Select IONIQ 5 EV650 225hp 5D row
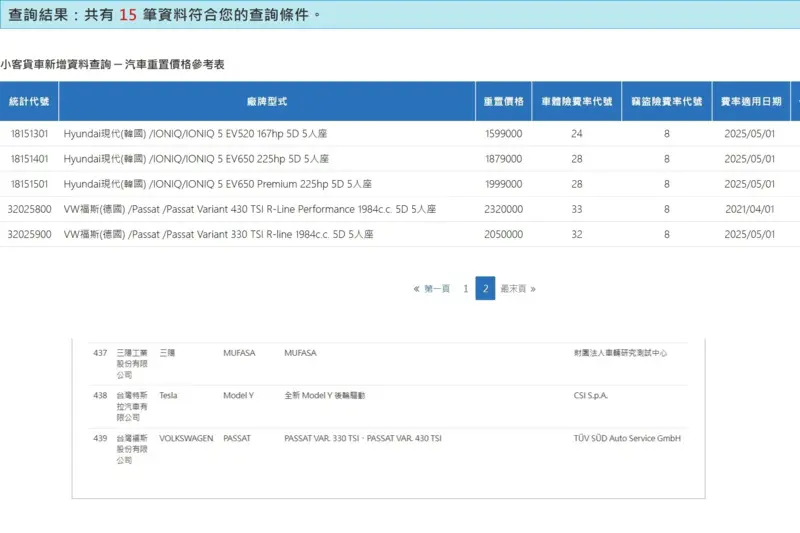The image size is (800, 533). (x=196, y=159)
